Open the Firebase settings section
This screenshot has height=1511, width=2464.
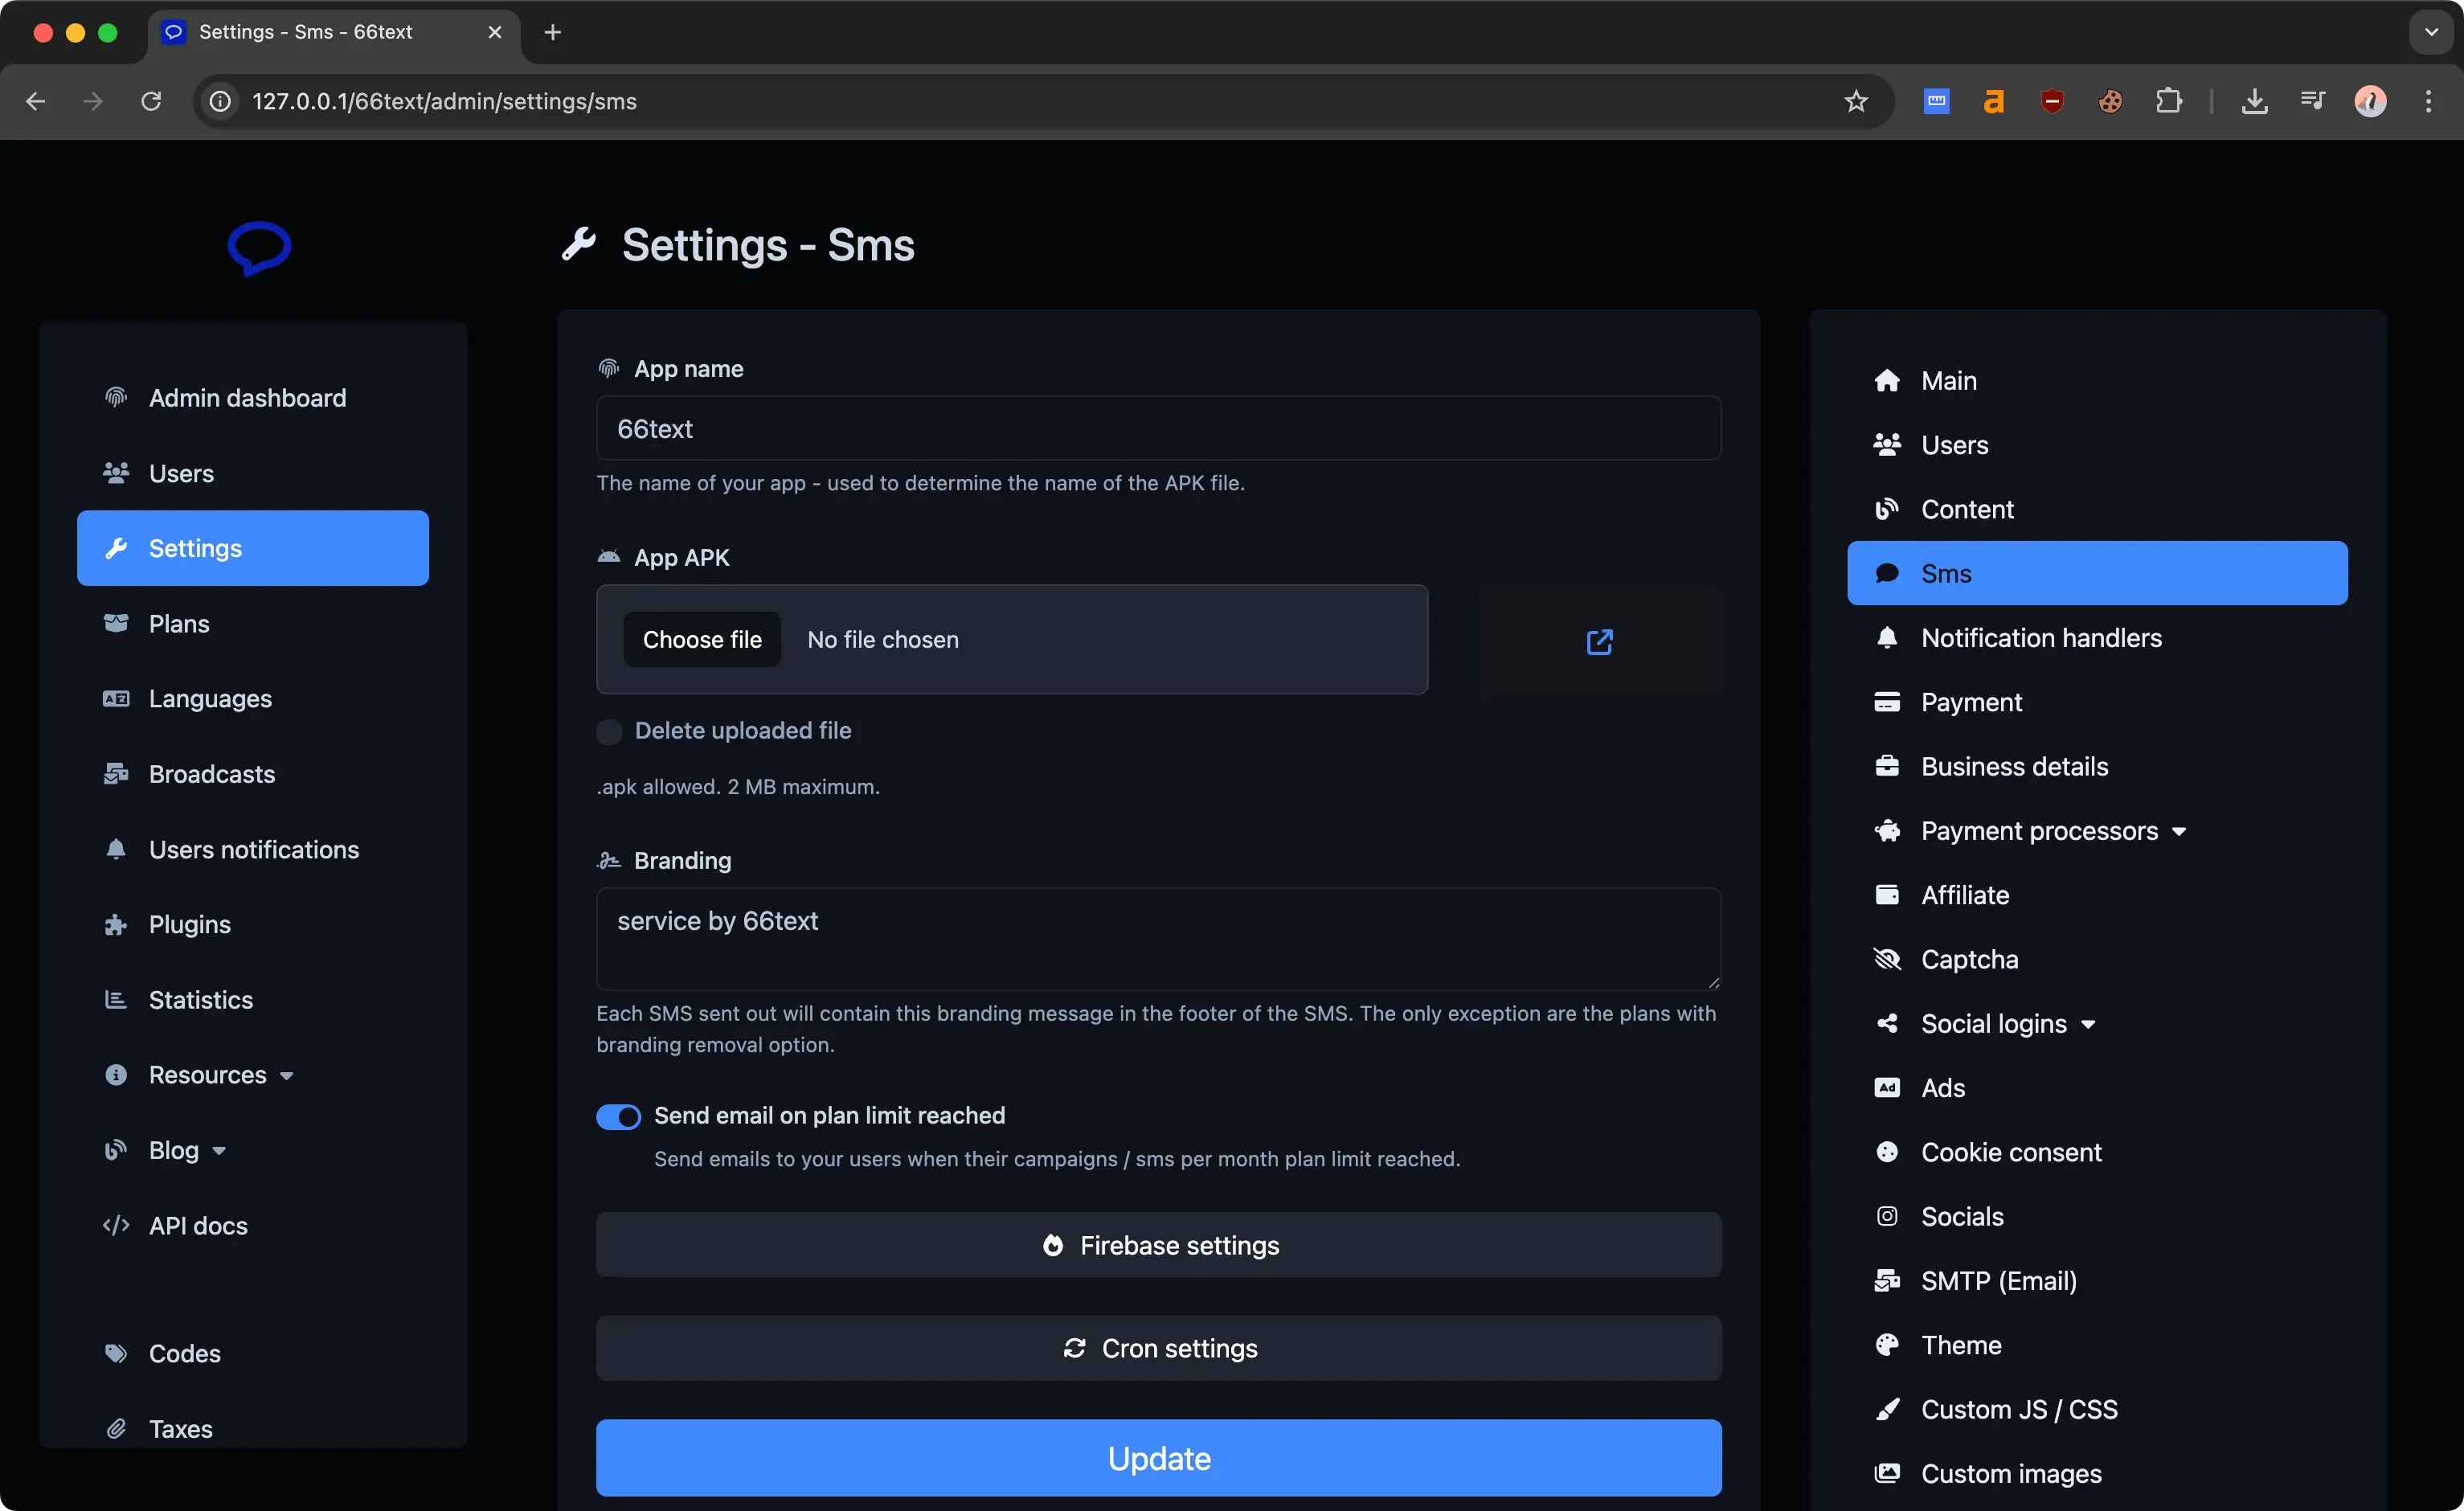[x=1158, y=1245]
